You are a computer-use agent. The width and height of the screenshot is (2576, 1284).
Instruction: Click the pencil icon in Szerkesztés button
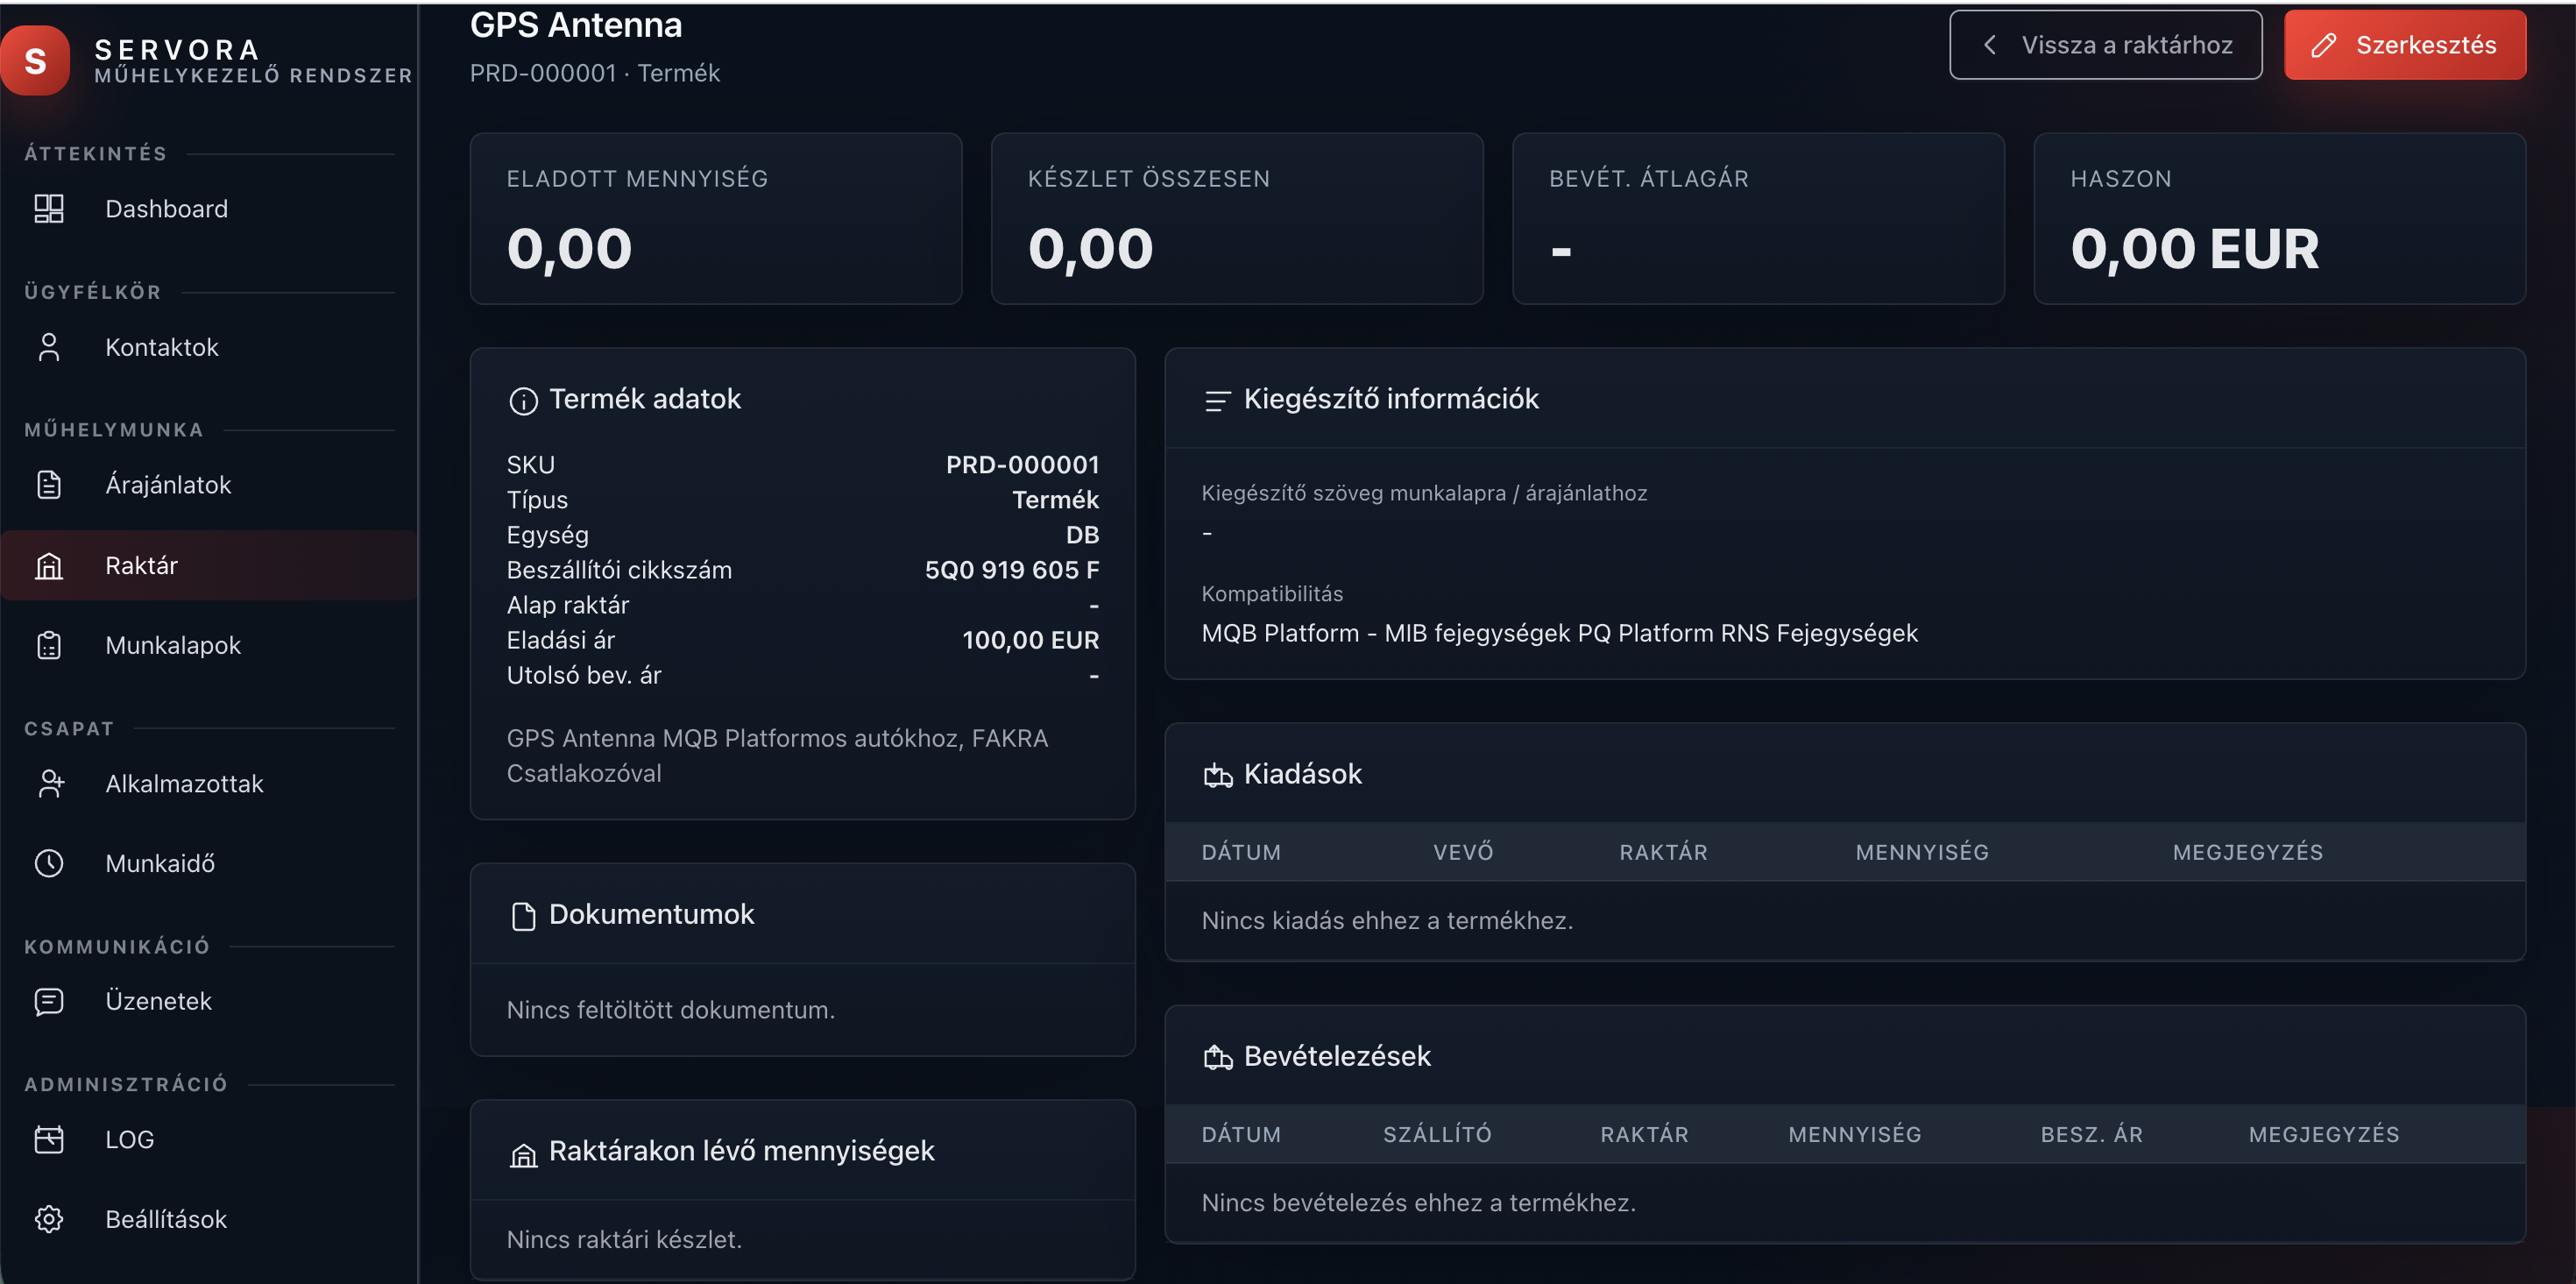[x=2323, y=45]
